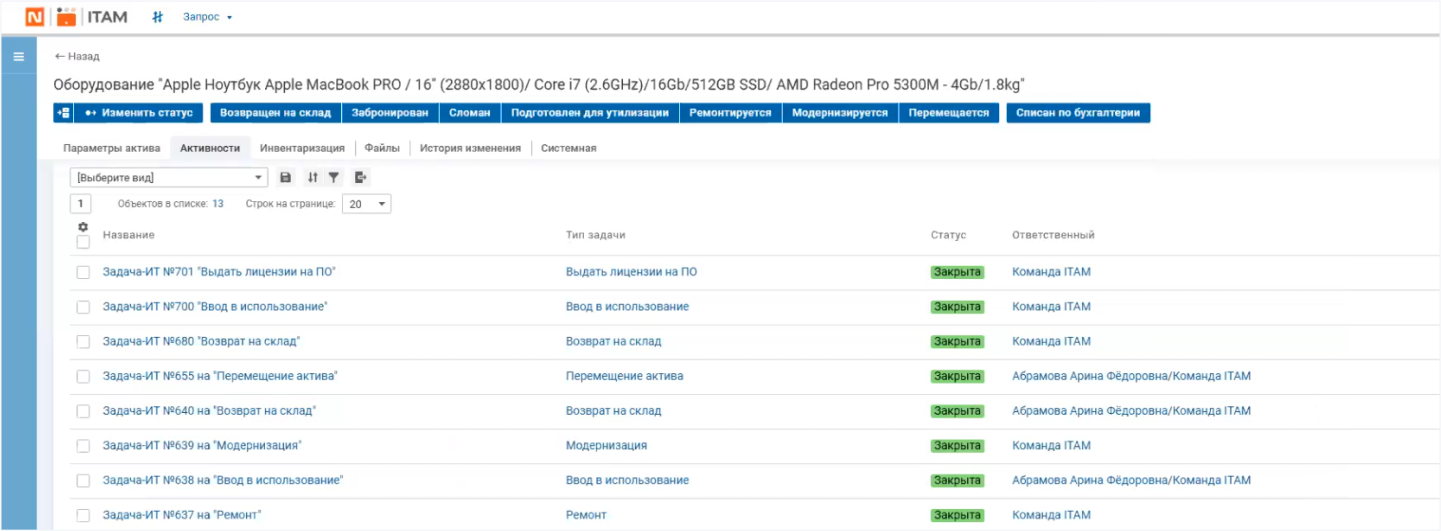Open the list filter funnel icon
The width and height of the screenshot is (1441, 531).
click(334, 177)
